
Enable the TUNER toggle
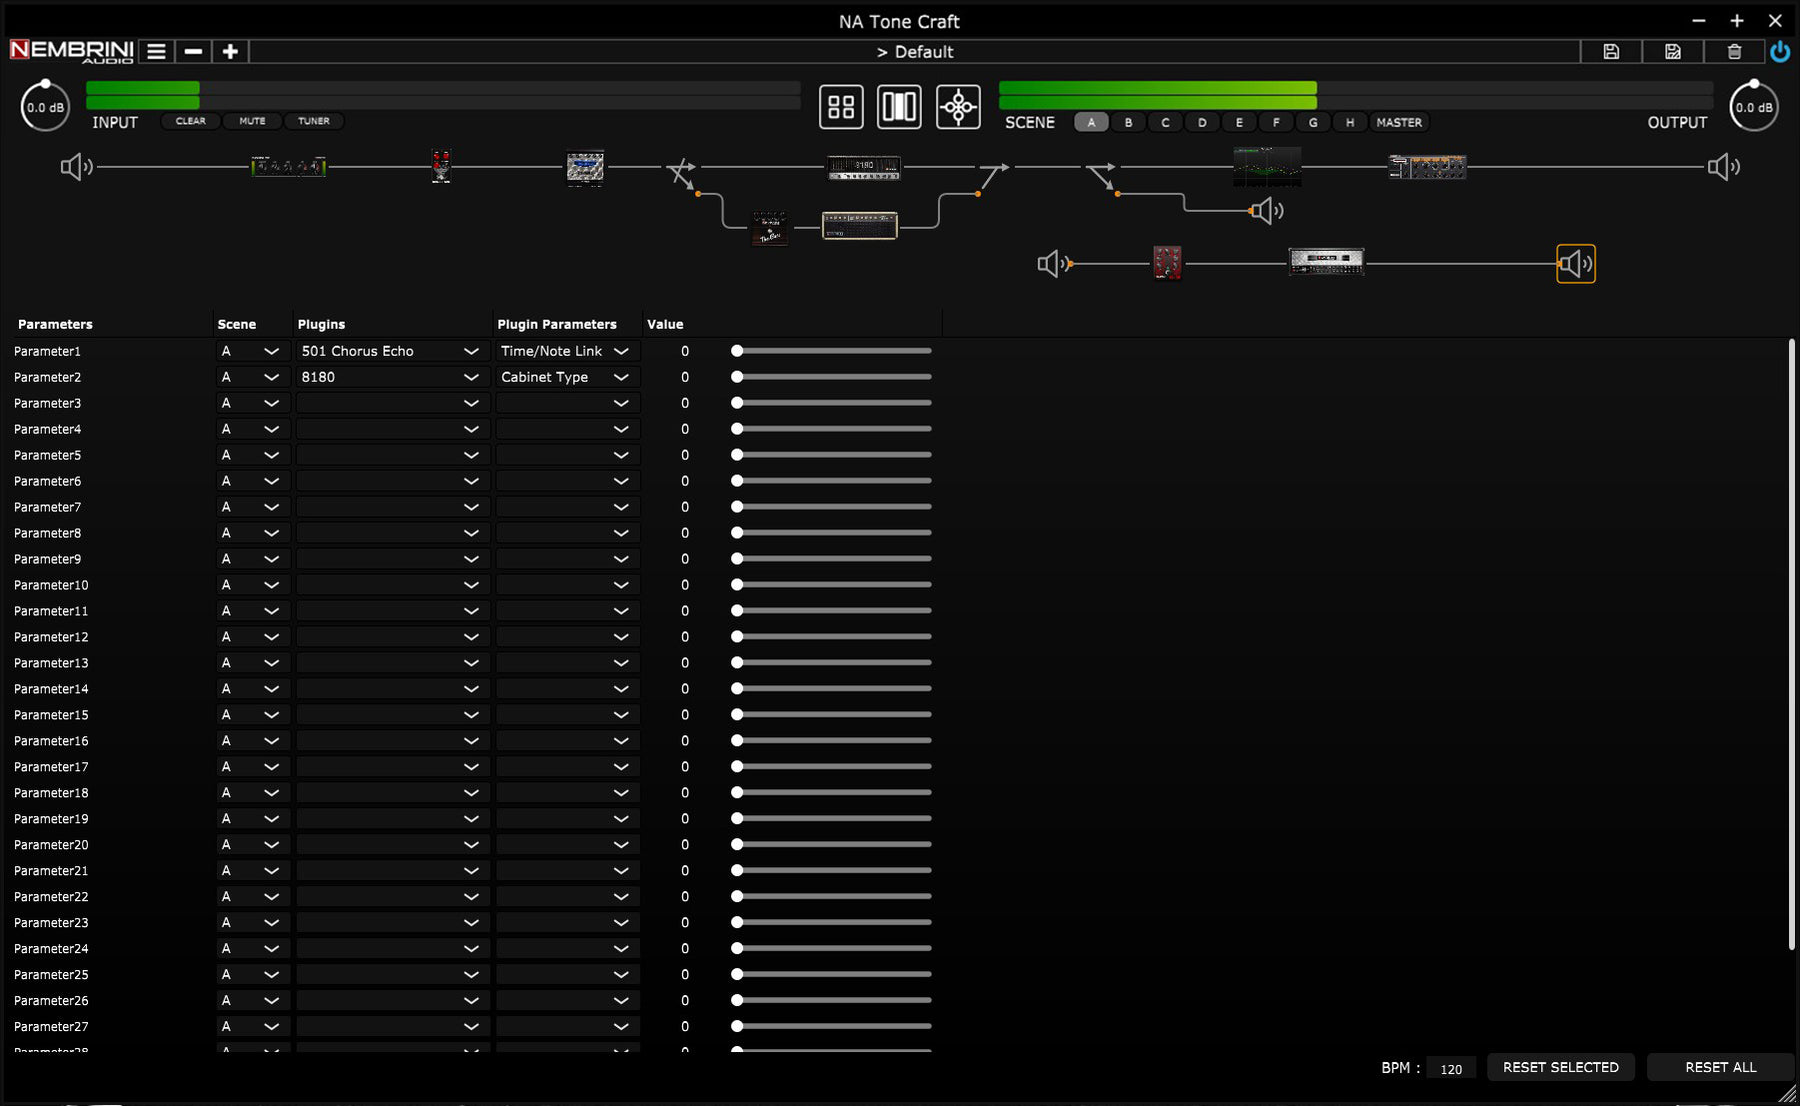click(313, 121)
